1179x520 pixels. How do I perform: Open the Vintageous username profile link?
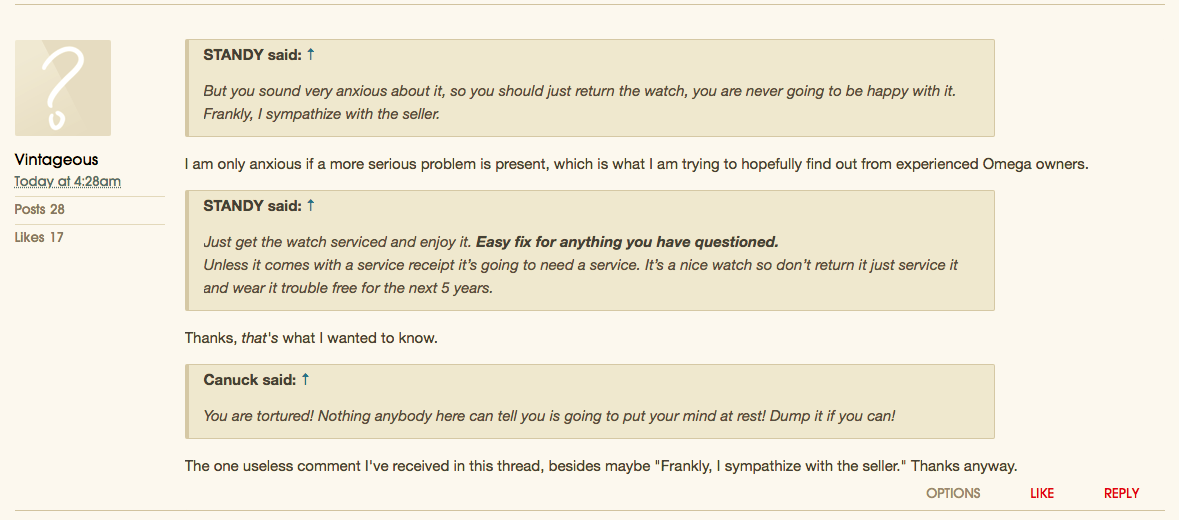57,160
